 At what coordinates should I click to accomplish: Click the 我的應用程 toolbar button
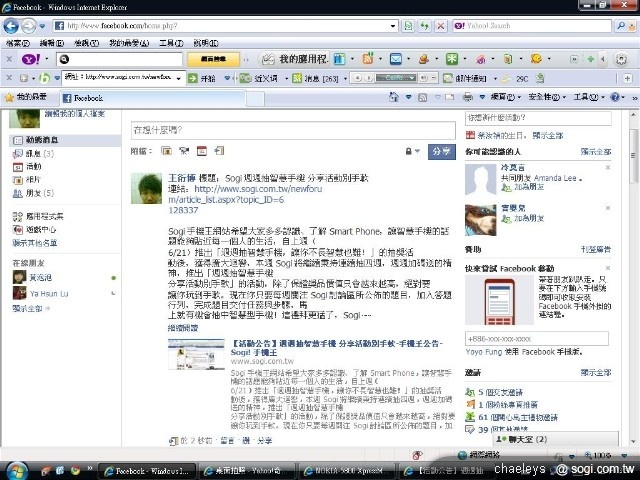click(x=295, y=59)
